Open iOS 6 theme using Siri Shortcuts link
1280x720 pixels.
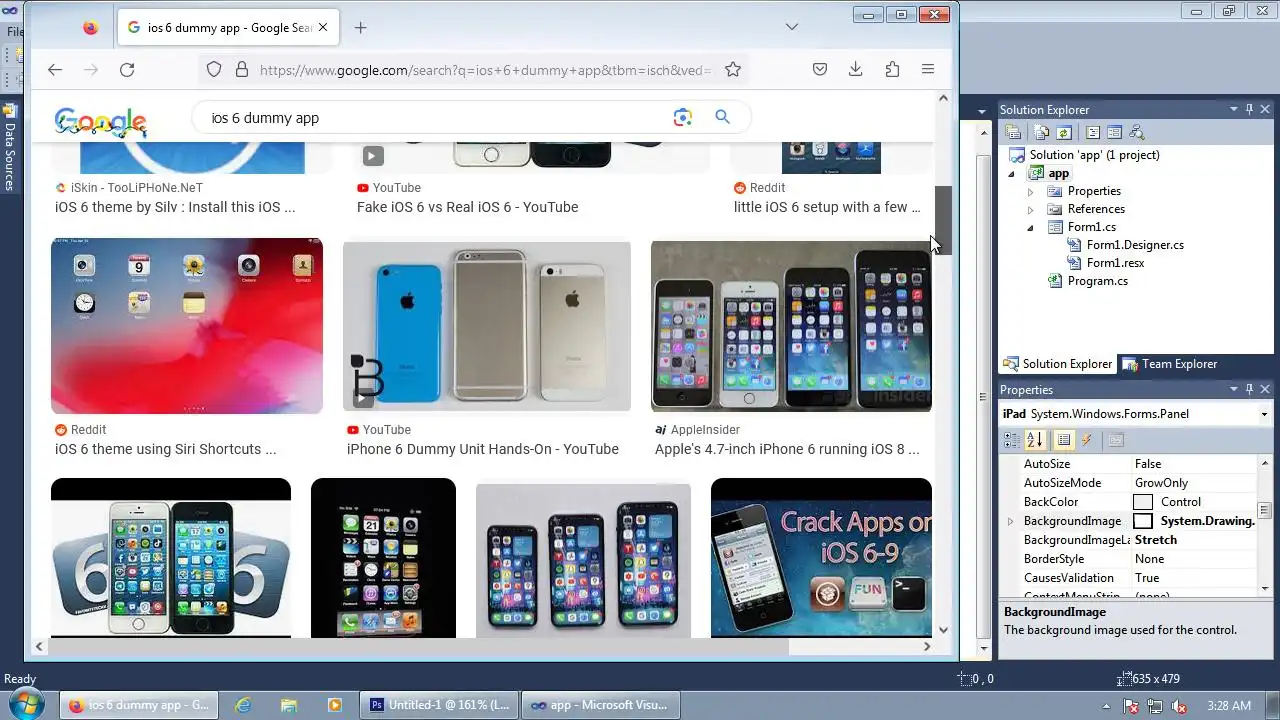coord(166,449)
